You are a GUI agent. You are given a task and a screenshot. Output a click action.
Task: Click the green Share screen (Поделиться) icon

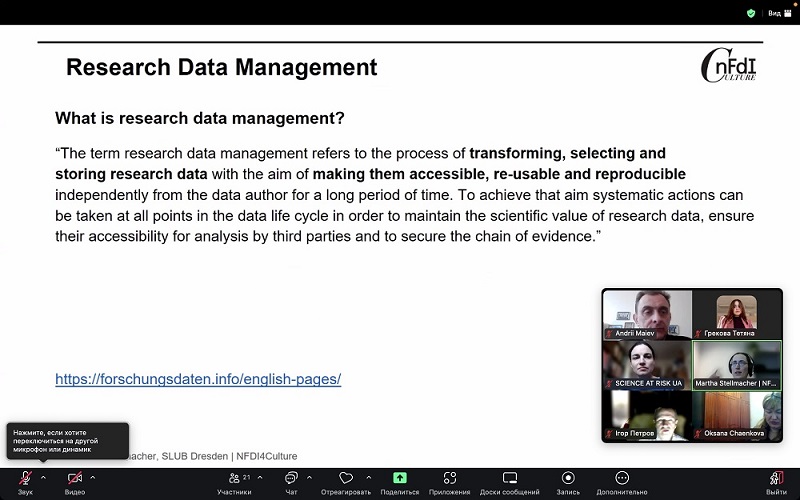pos(400,479)
